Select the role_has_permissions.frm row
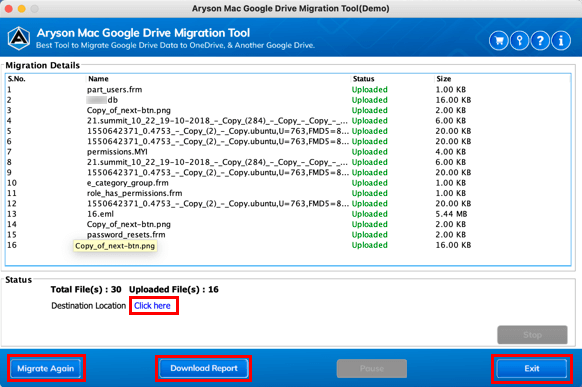 [288, 193]
